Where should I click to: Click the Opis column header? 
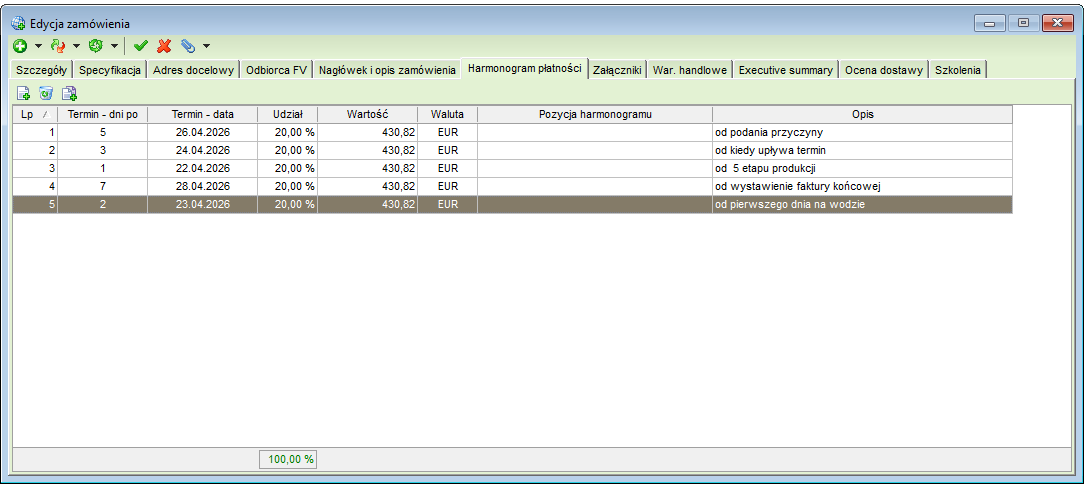[863, 114]
